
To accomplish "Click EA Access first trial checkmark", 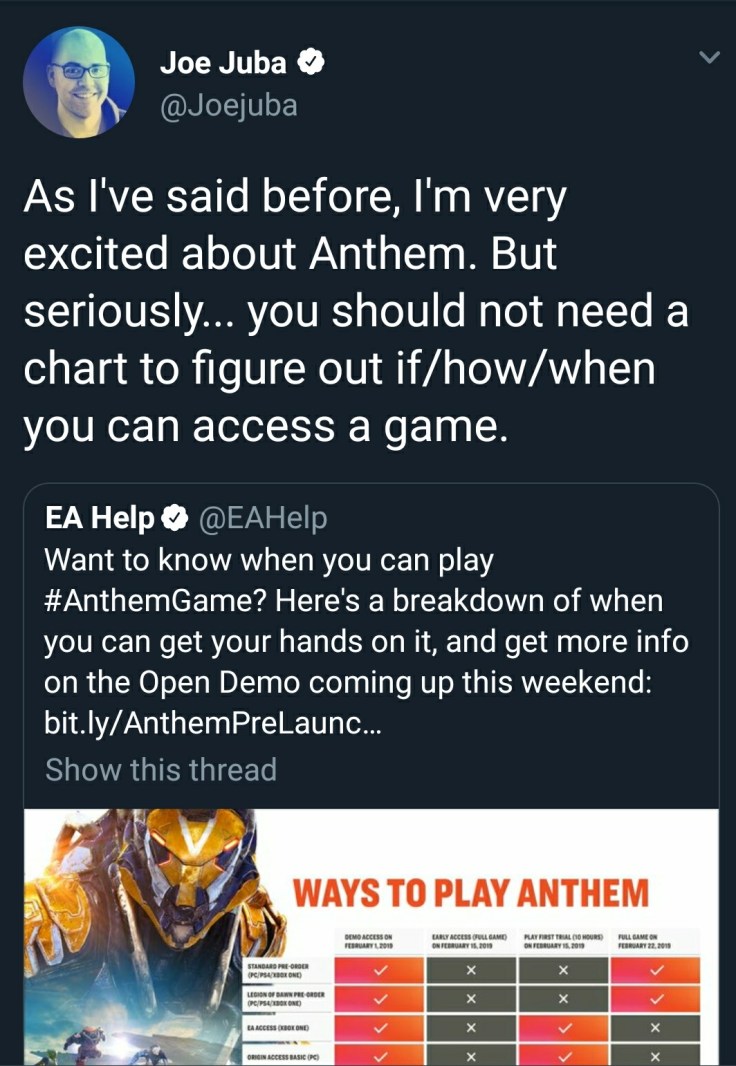I will [564, 1025].
